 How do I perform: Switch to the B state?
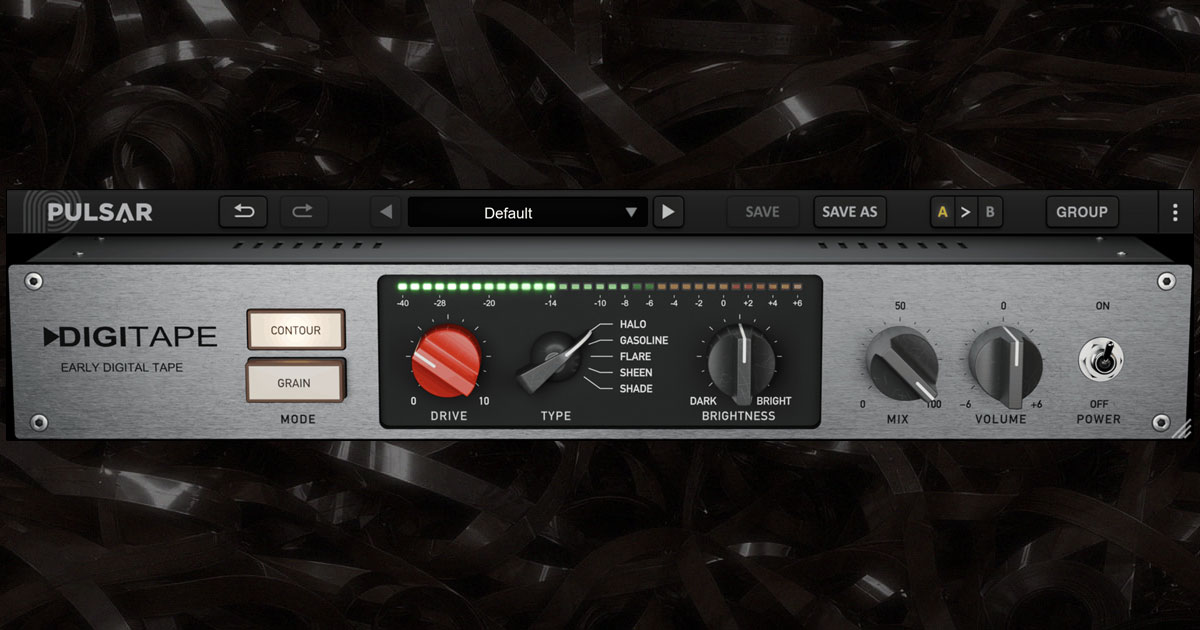point(990,212)
